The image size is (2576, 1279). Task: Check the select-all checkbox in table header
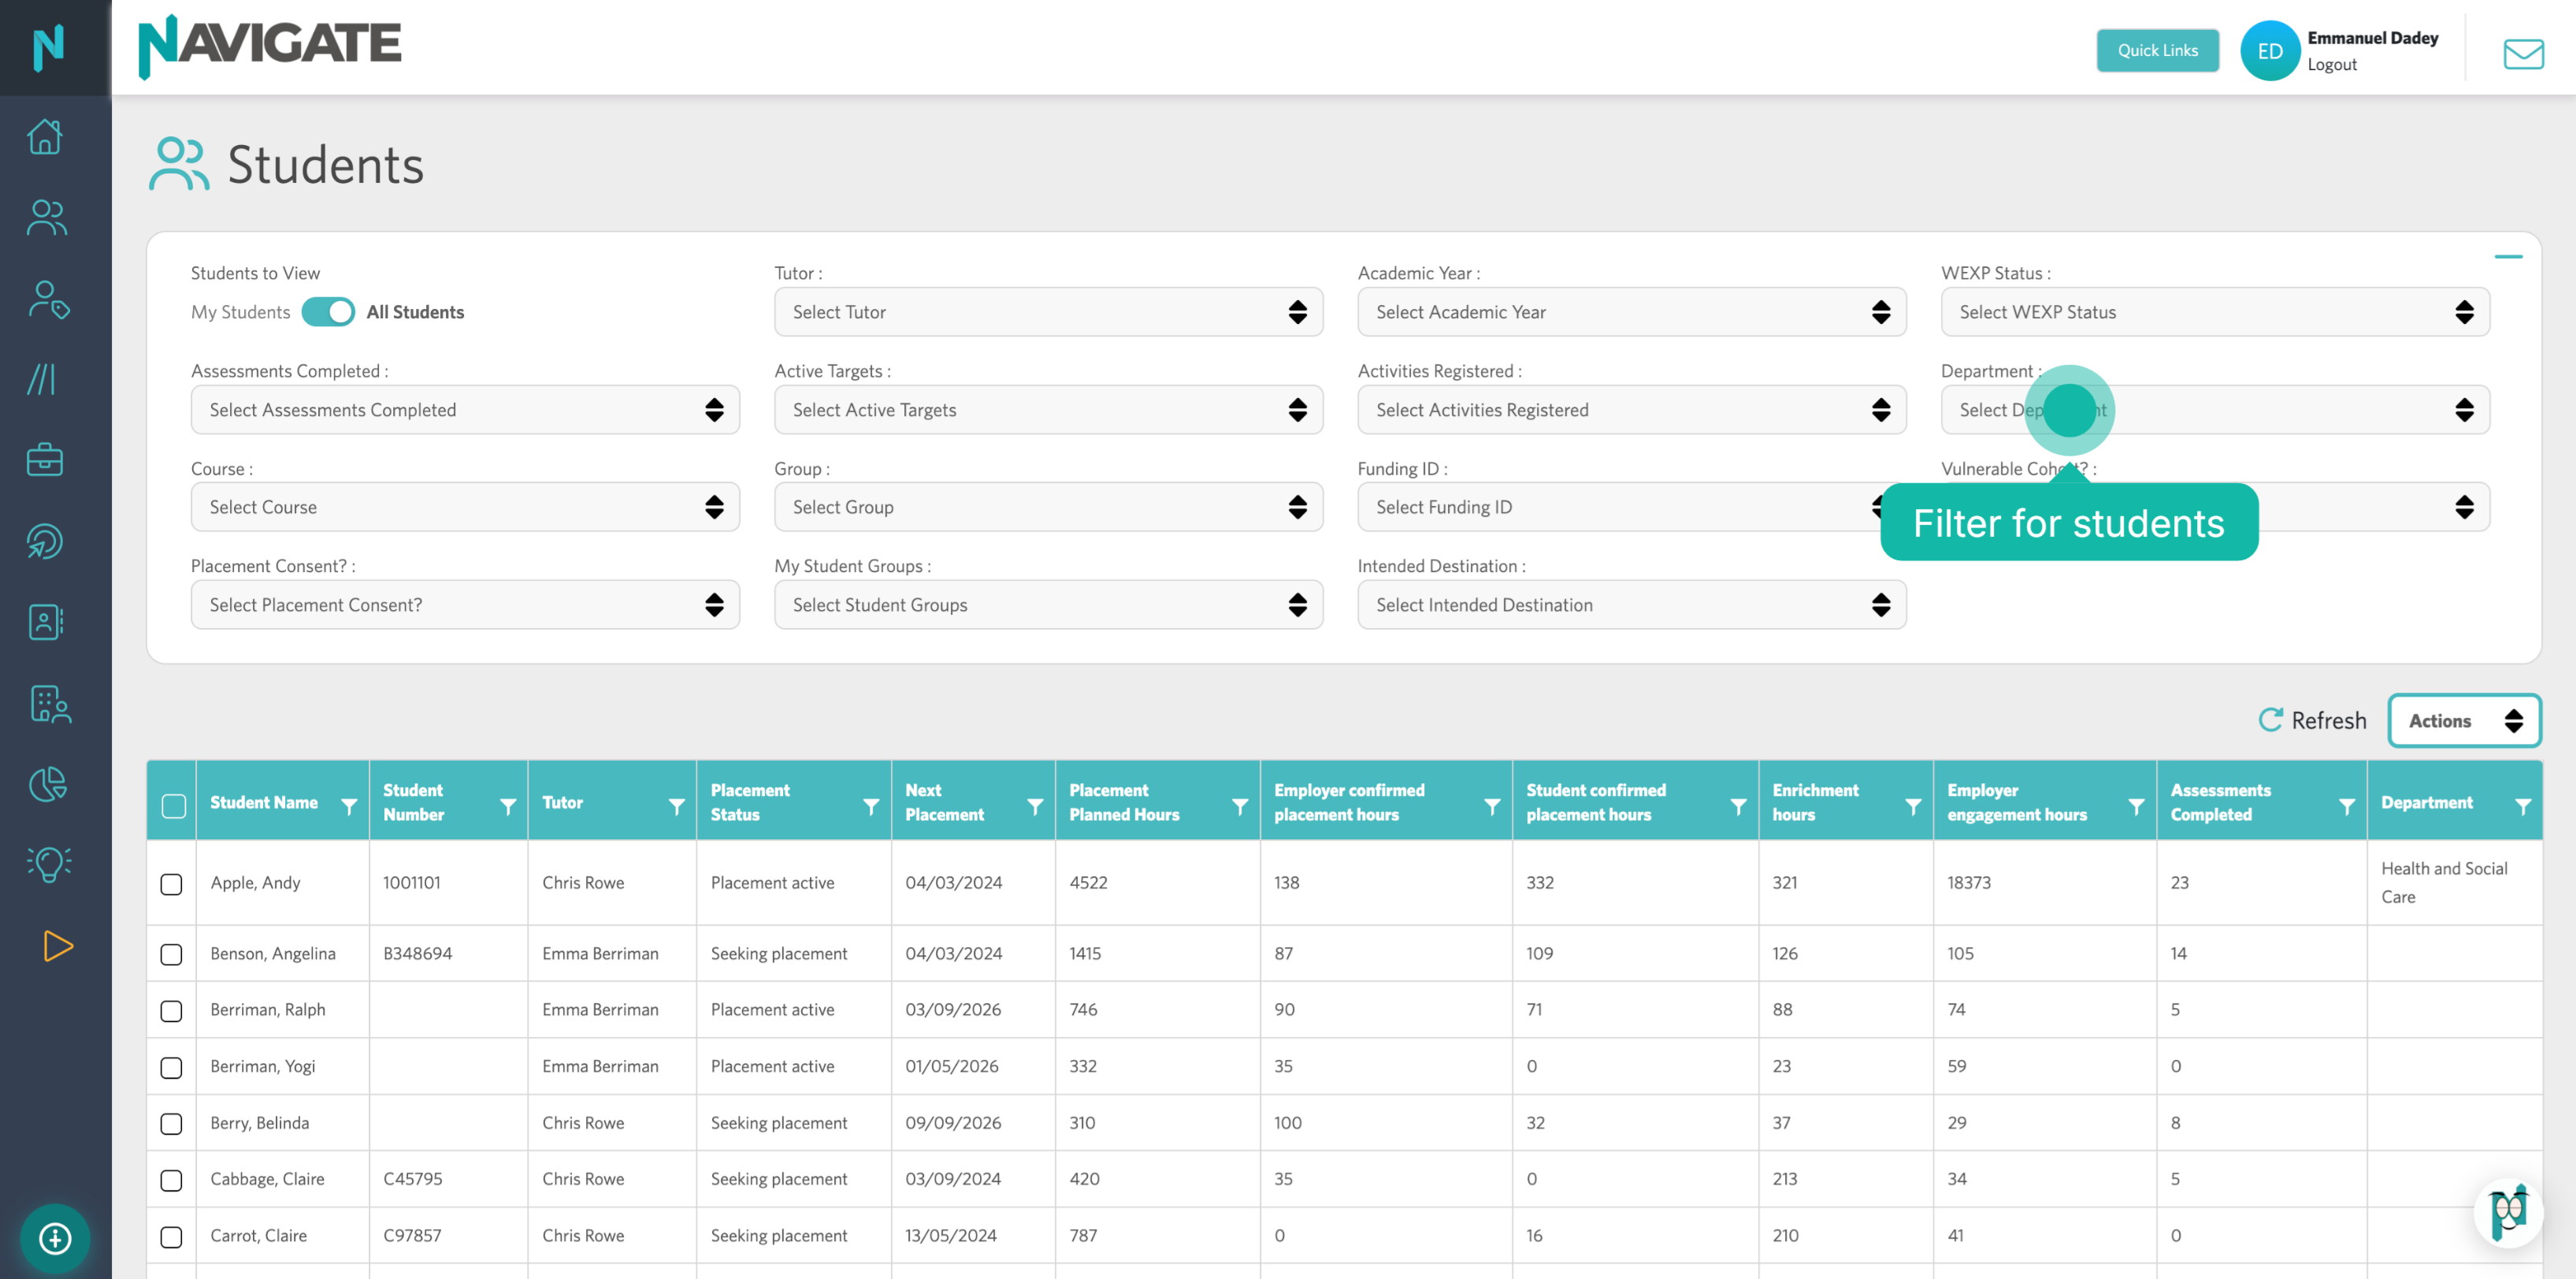pos(174,805)
